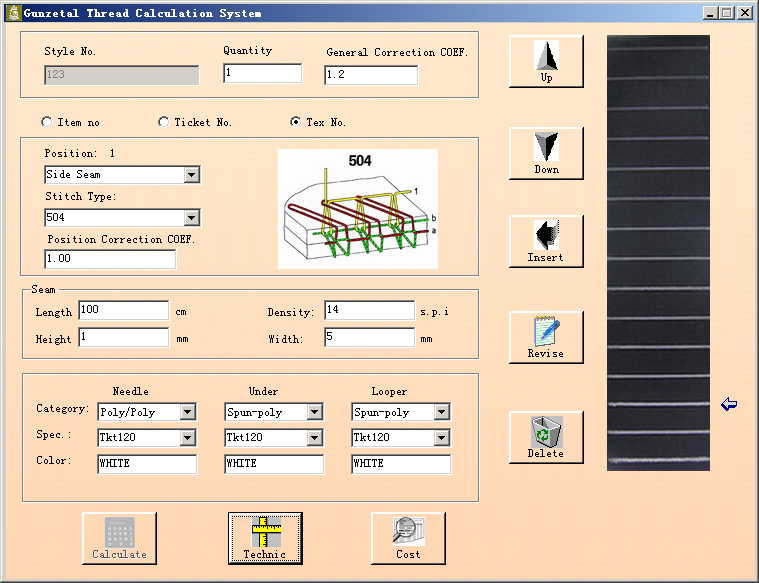Click the Under Color WHITE field
The width and height of the screenshot is (759, 583).
click(274, 464)
